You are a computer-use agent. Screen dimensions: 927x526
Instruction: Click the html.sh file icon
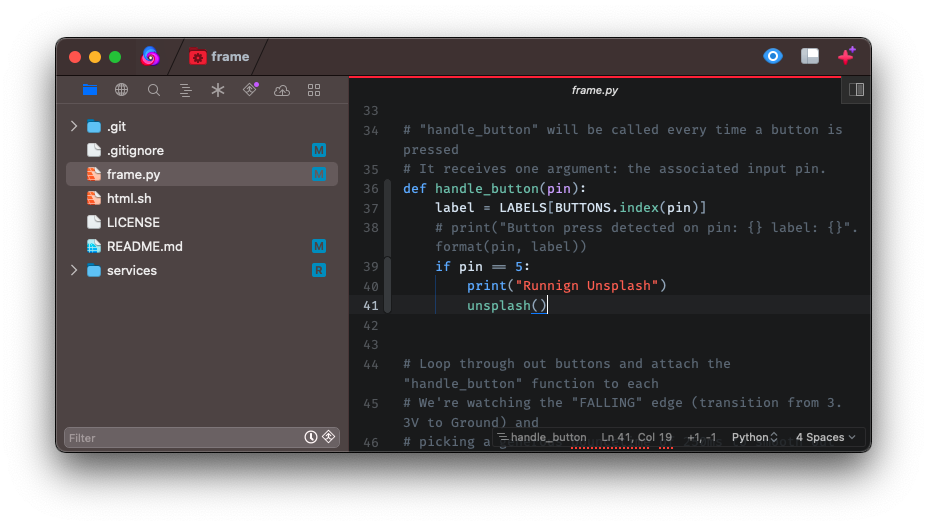pyautogui.click(x=93, y=198)
